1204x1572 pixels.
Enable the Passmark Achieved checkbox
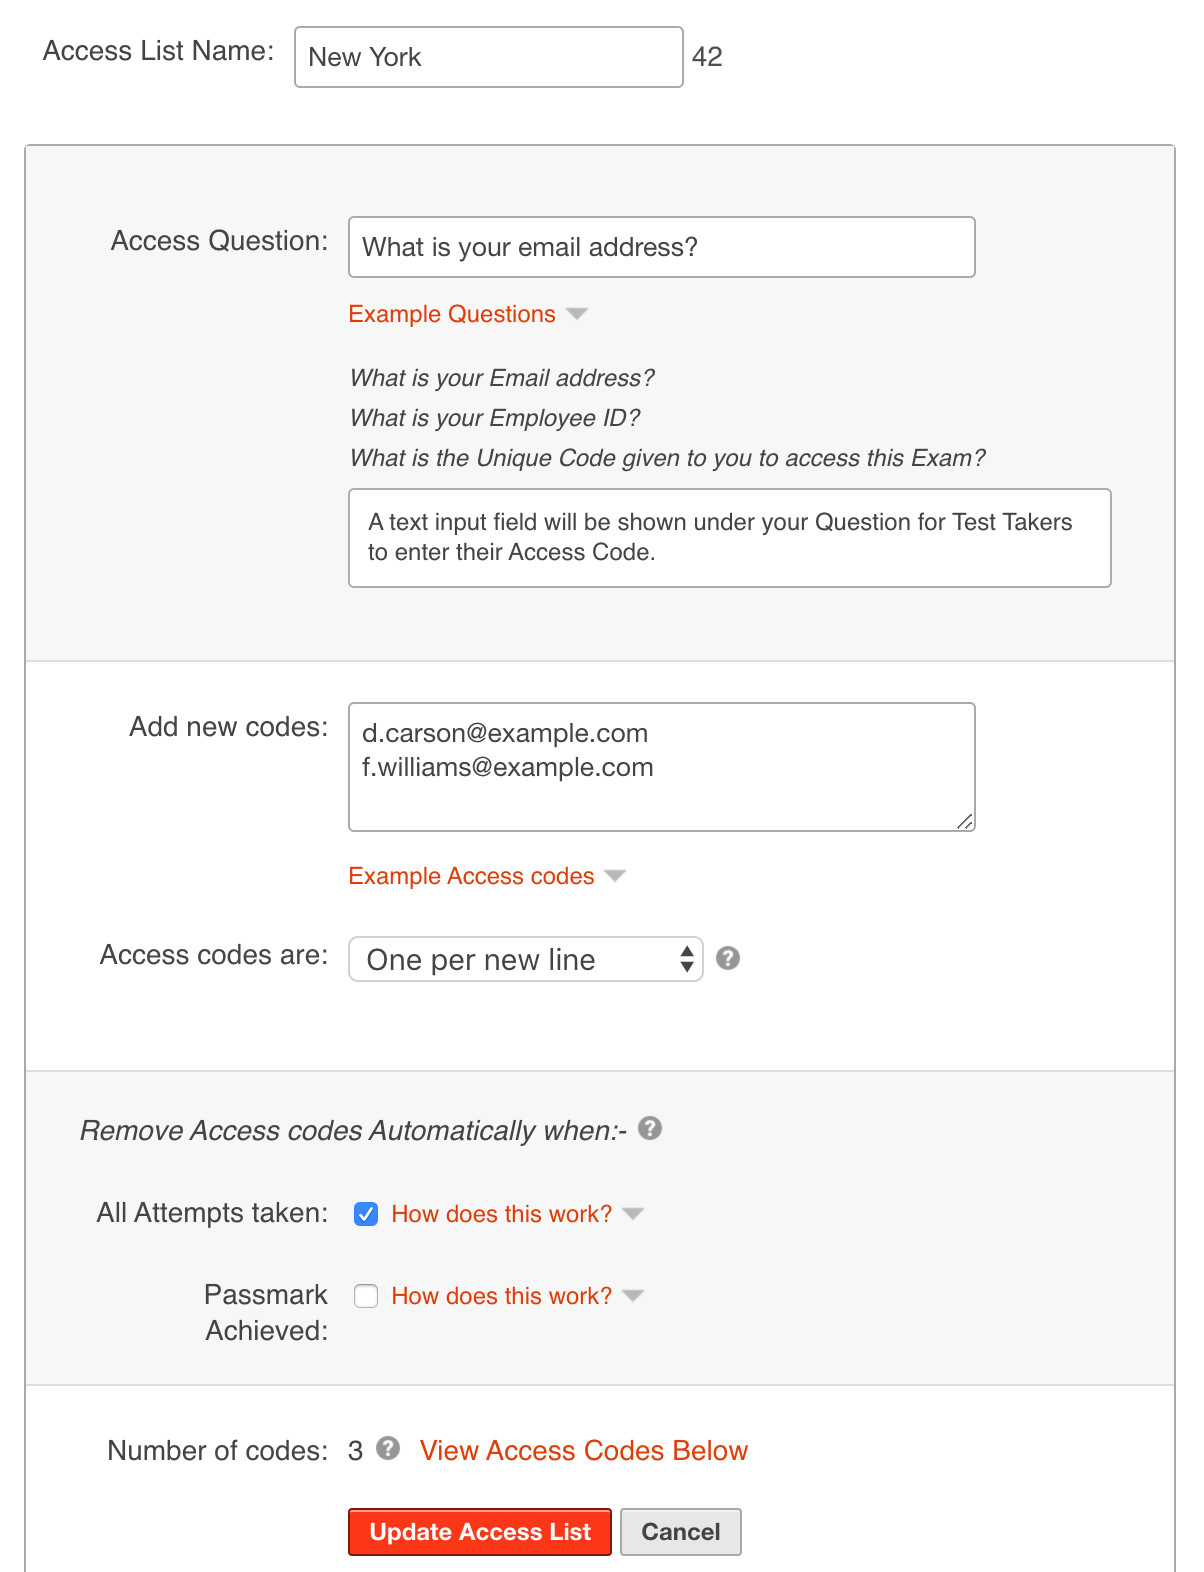(x=366, y=1296)
